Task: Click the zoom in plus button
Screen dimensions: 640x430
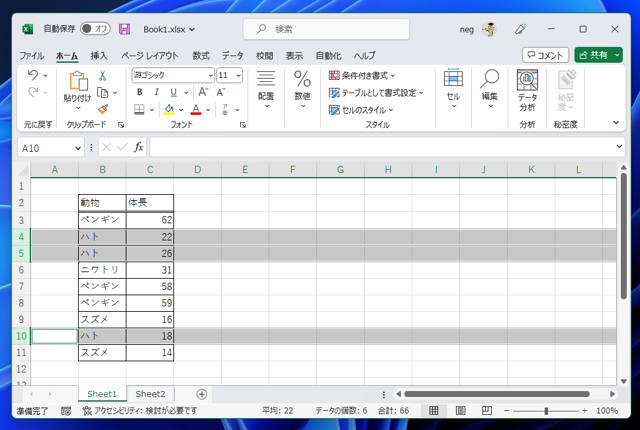Action: 585,410
